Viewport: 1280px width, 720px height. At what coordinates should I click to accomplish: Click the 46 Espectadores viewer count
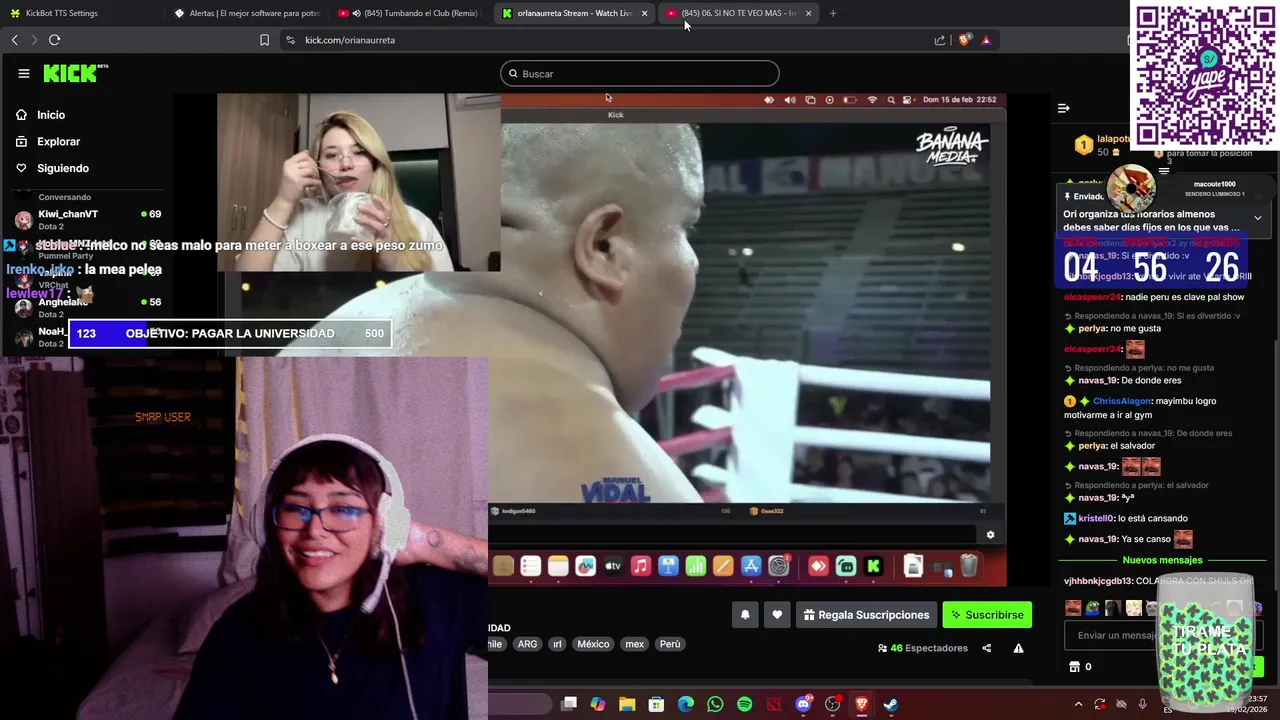tap(922, 648)
